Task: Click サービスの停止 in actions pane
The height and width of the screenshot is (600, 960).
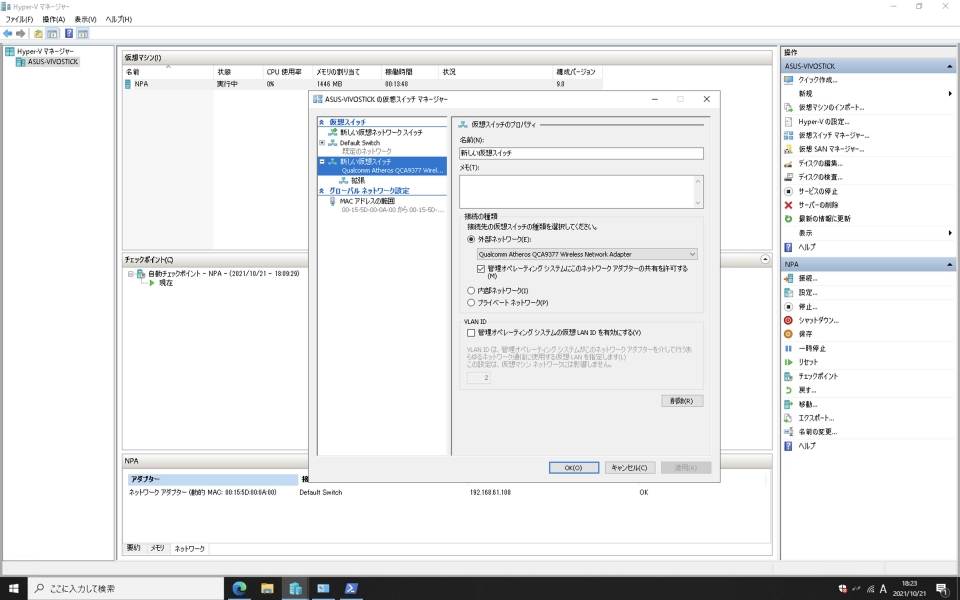Action: 818,191
